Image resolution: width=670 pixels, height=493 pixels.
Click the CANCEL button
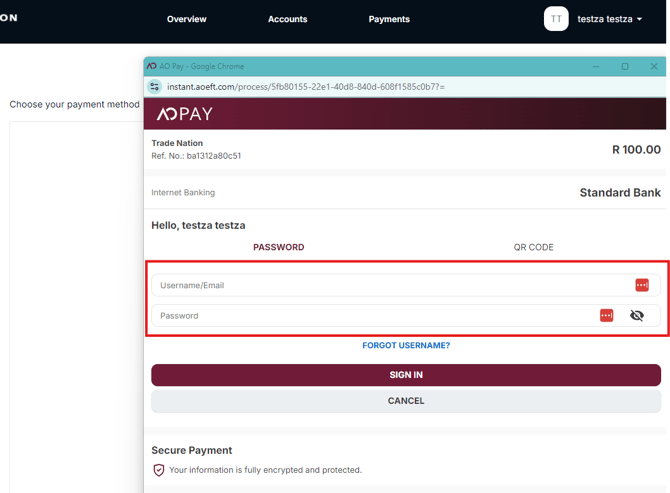(406, 401)
